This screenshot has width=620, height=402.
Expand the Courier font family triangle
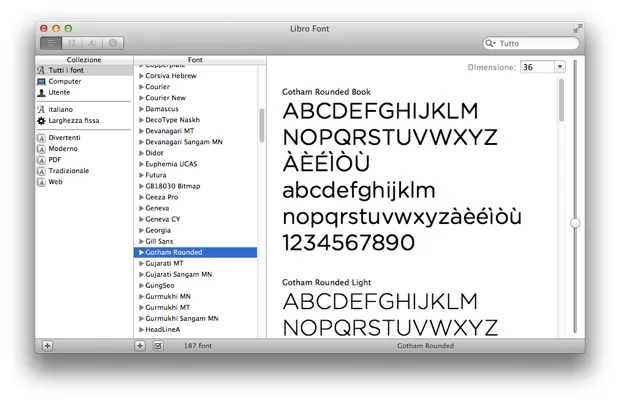point(141,87)
